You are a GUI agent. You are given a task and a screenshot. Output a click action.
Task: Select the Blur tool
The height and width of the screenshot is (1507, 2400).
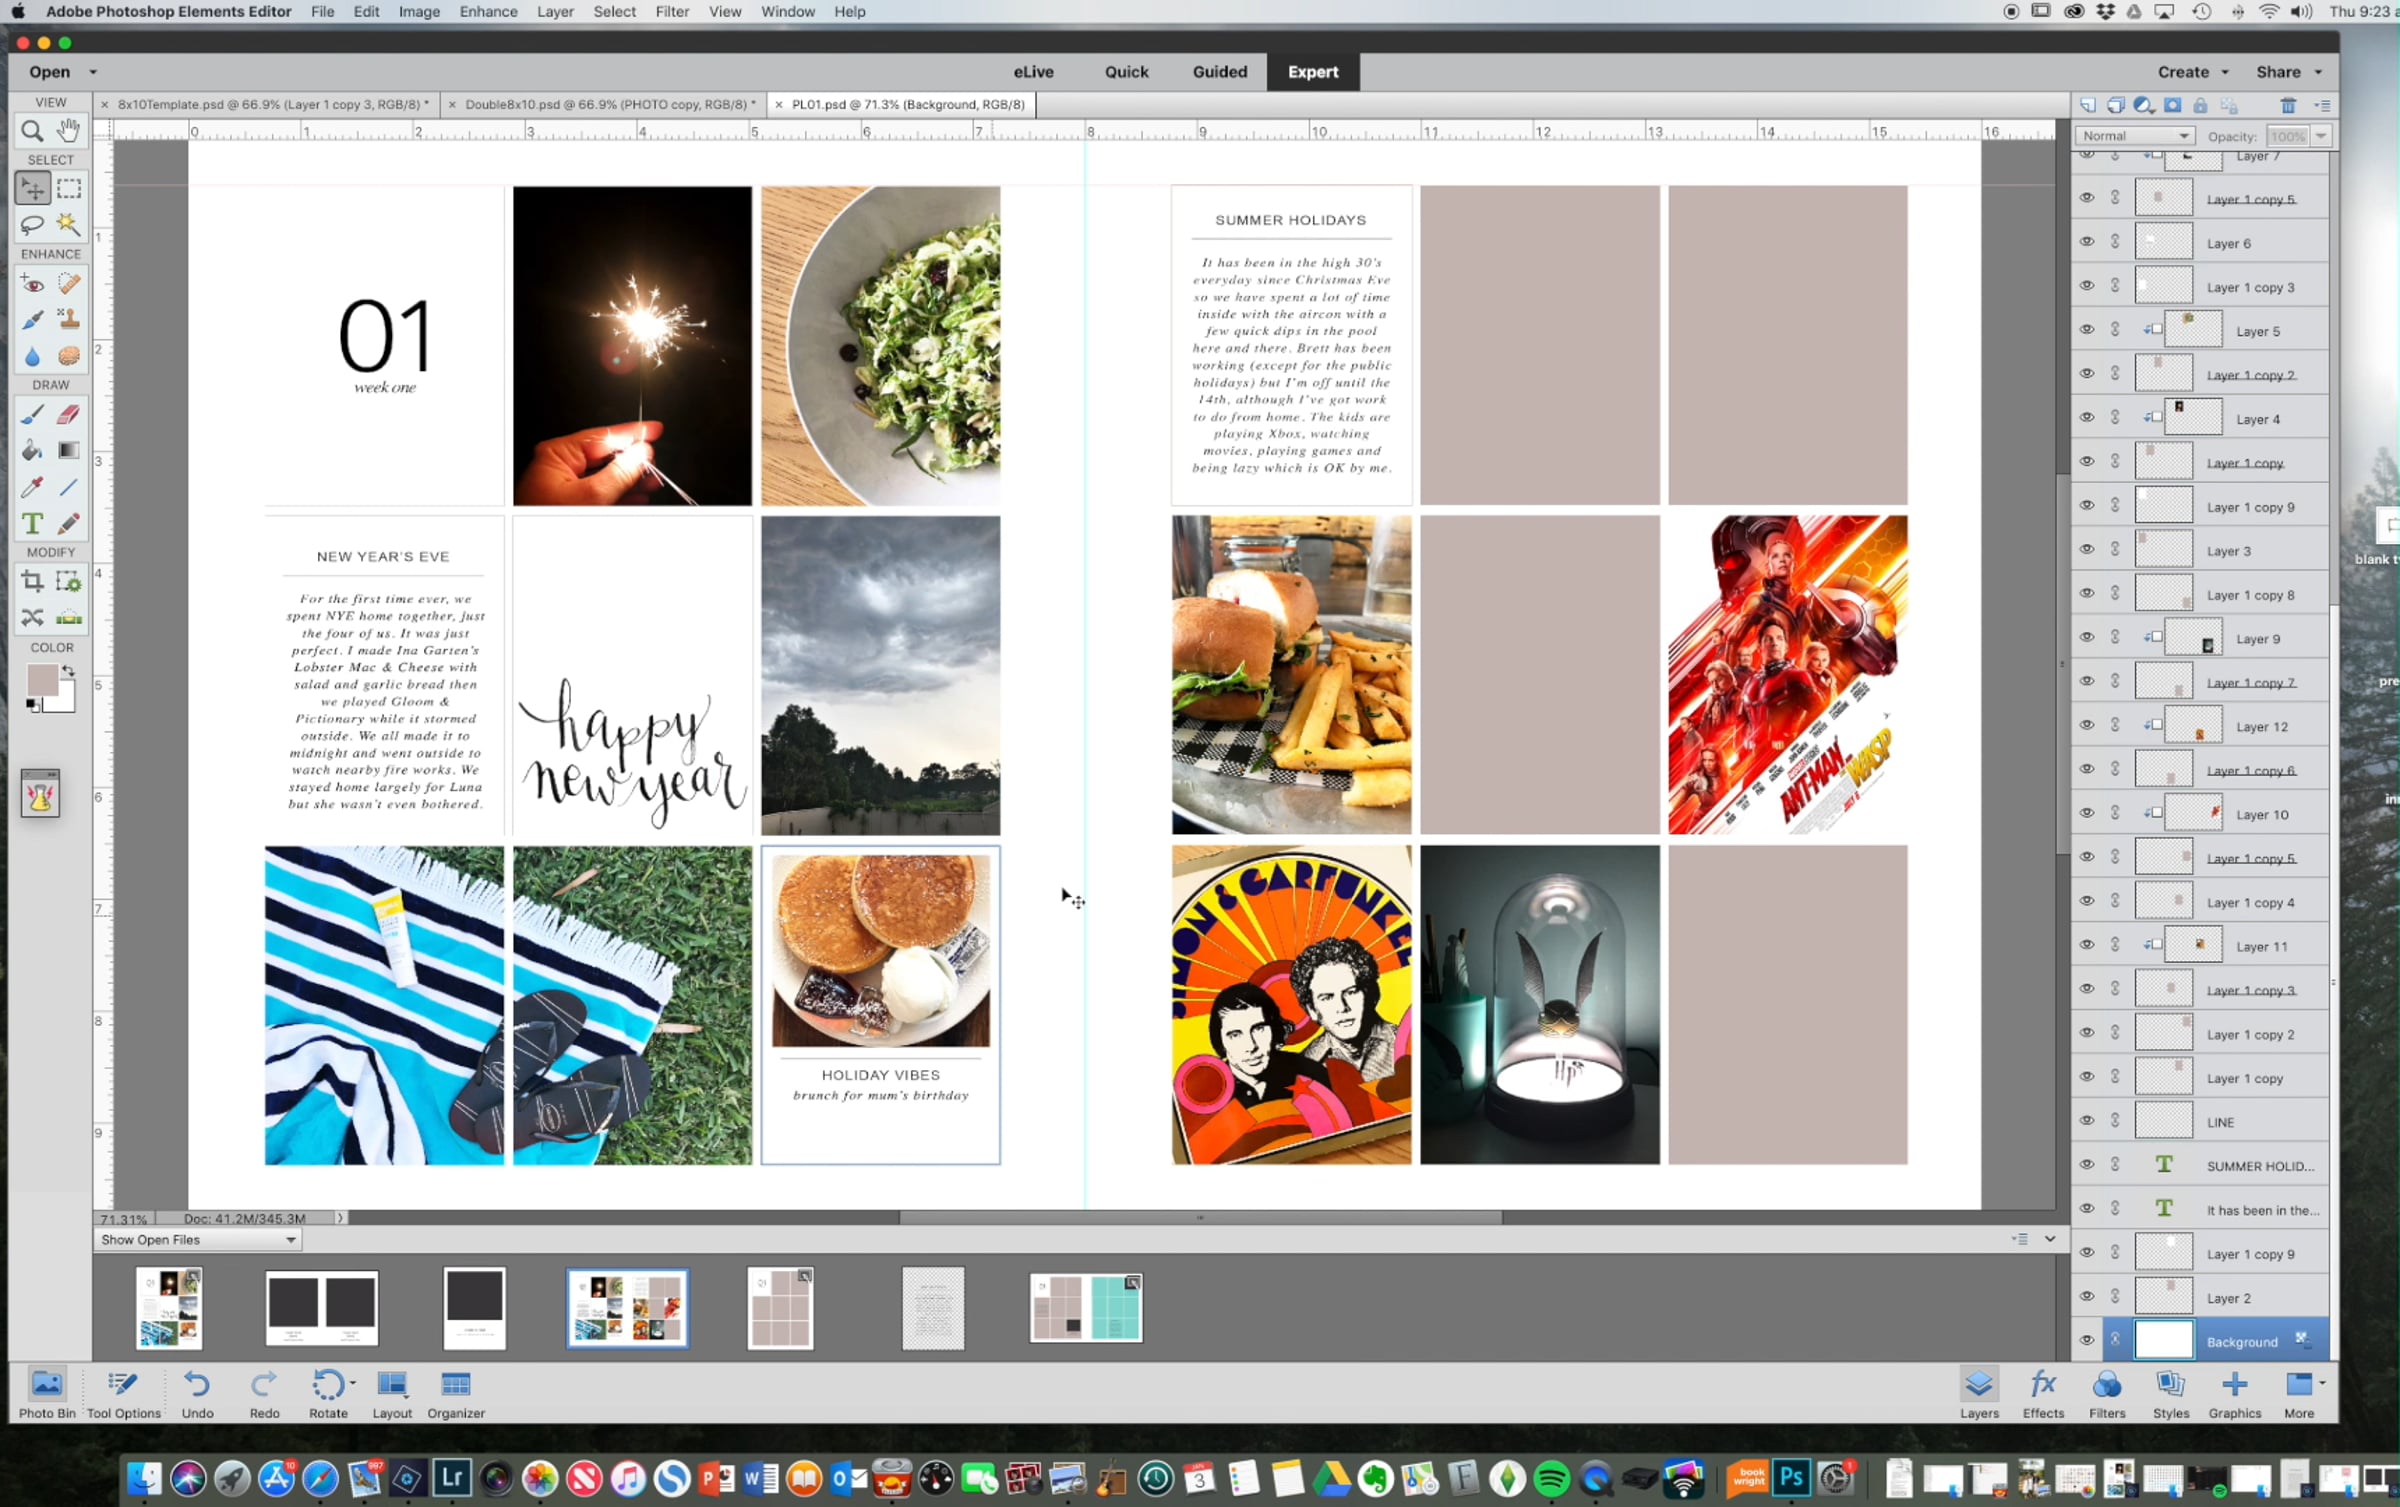(32, 356)
